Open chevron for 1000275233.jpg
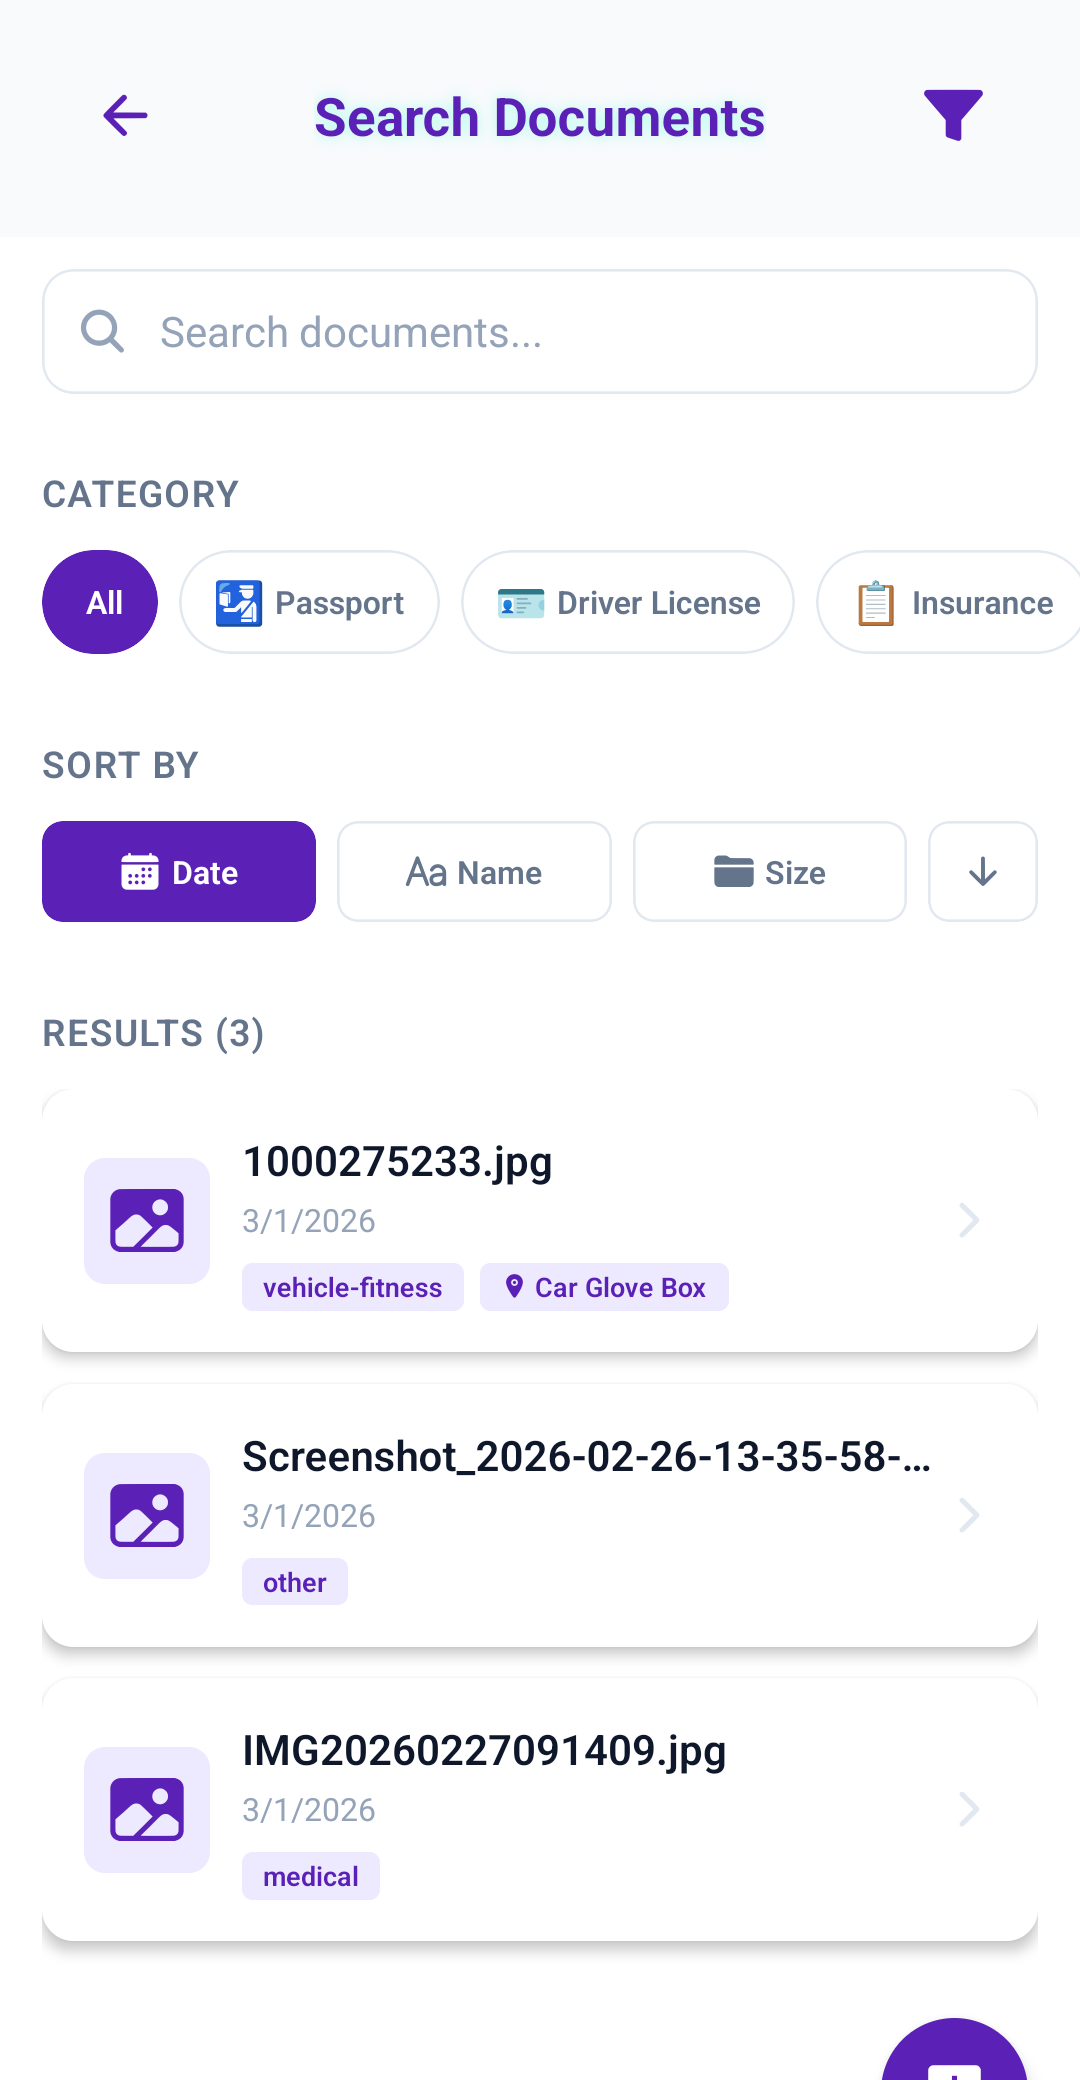 pyautogui.click(x=968, y=1221)
